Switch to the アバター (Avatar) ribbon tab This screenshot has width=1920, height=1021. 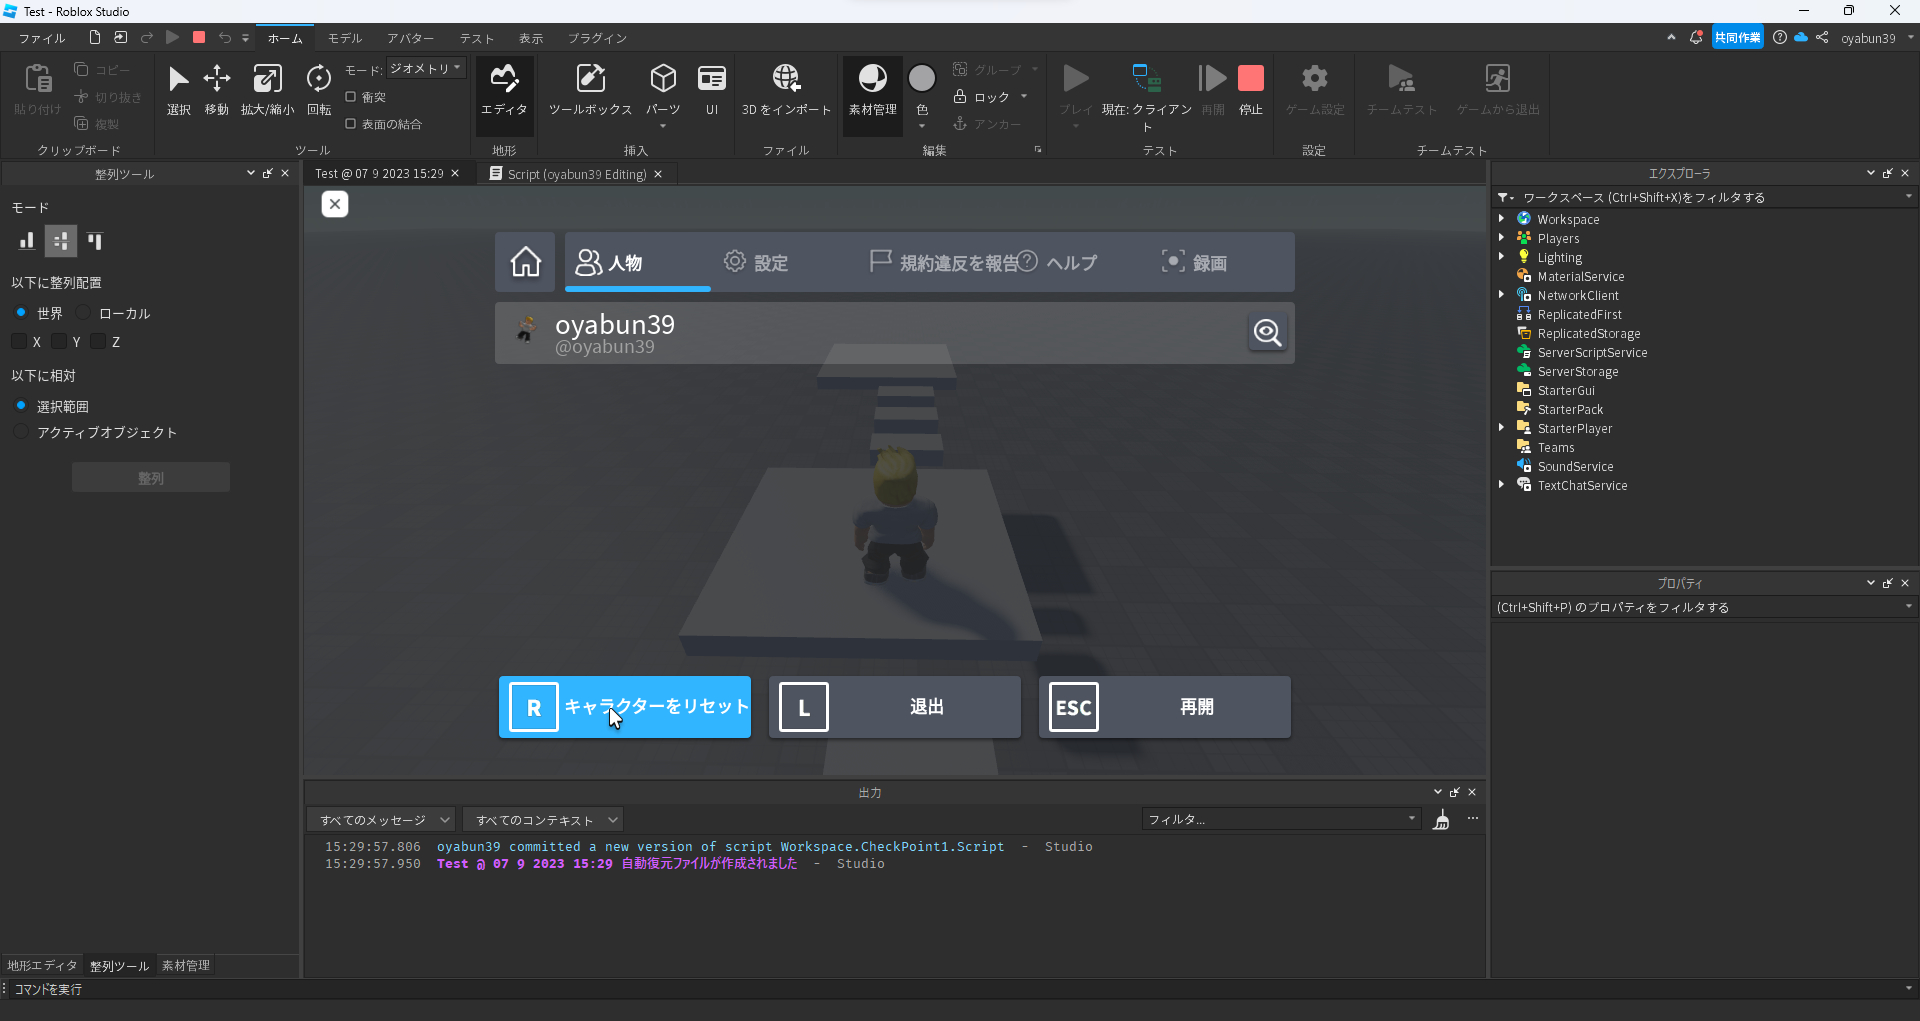point(411,38)
